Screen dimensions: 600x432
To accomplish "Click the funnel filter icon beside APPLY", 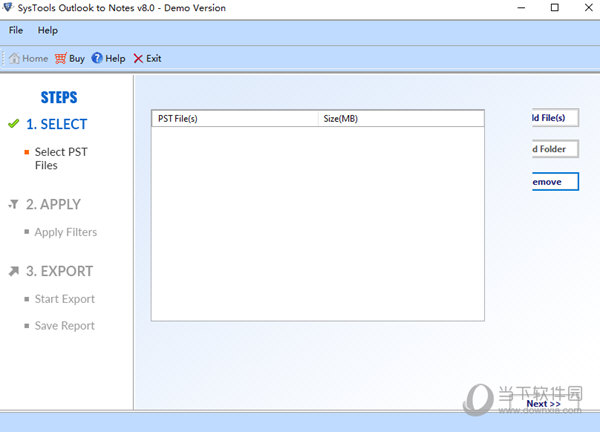I will coord(13,204).
